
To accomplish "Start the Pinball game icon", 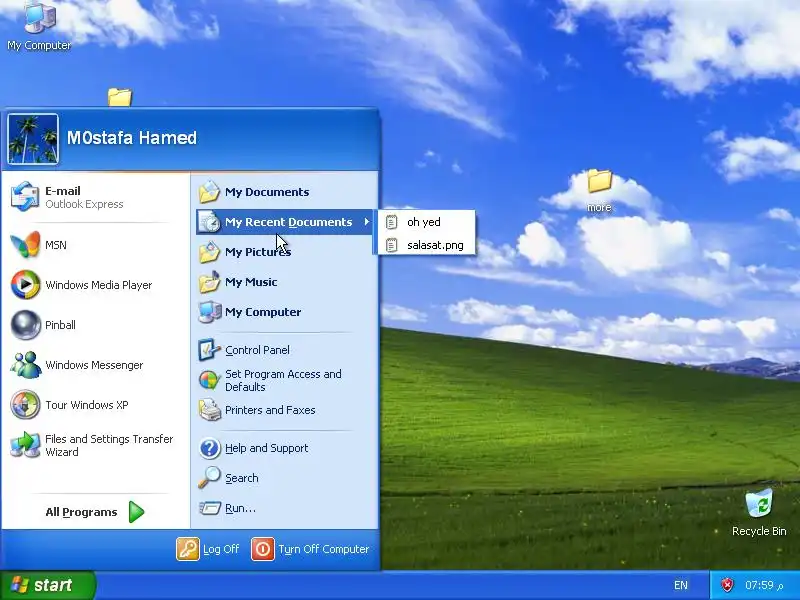I will [25, 324].
